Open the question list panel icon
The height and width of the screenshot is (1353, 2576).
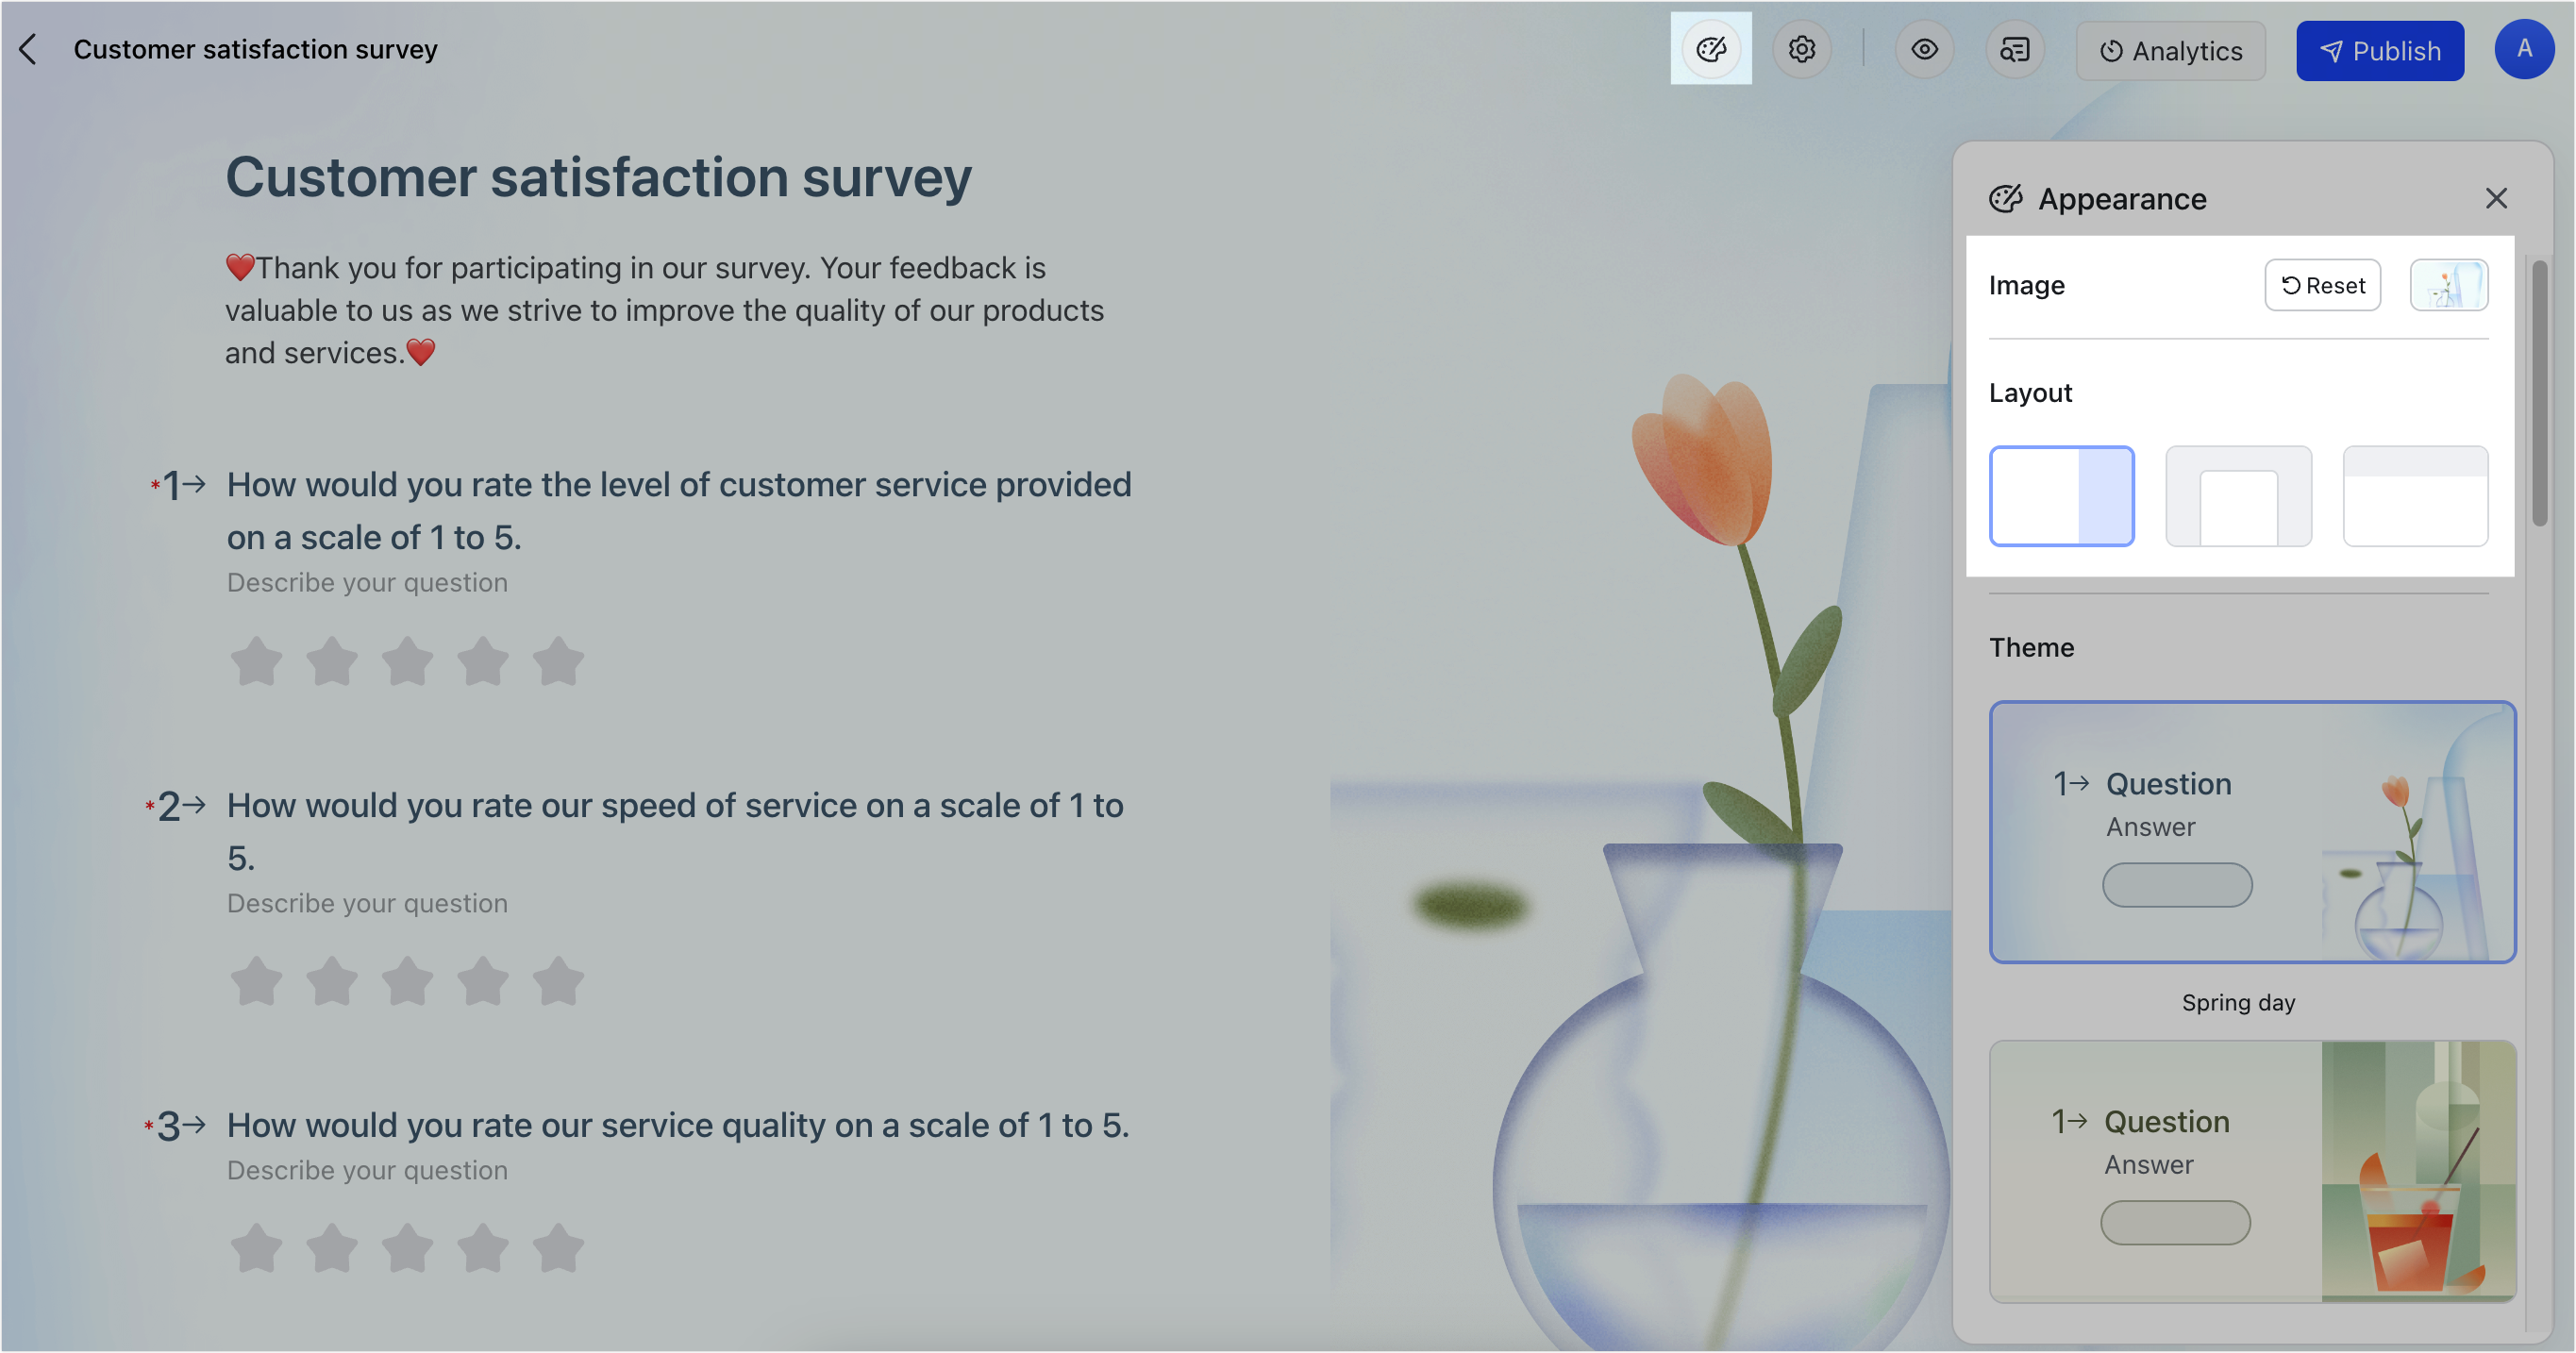pyautogui.click(x=2014, y=49)
